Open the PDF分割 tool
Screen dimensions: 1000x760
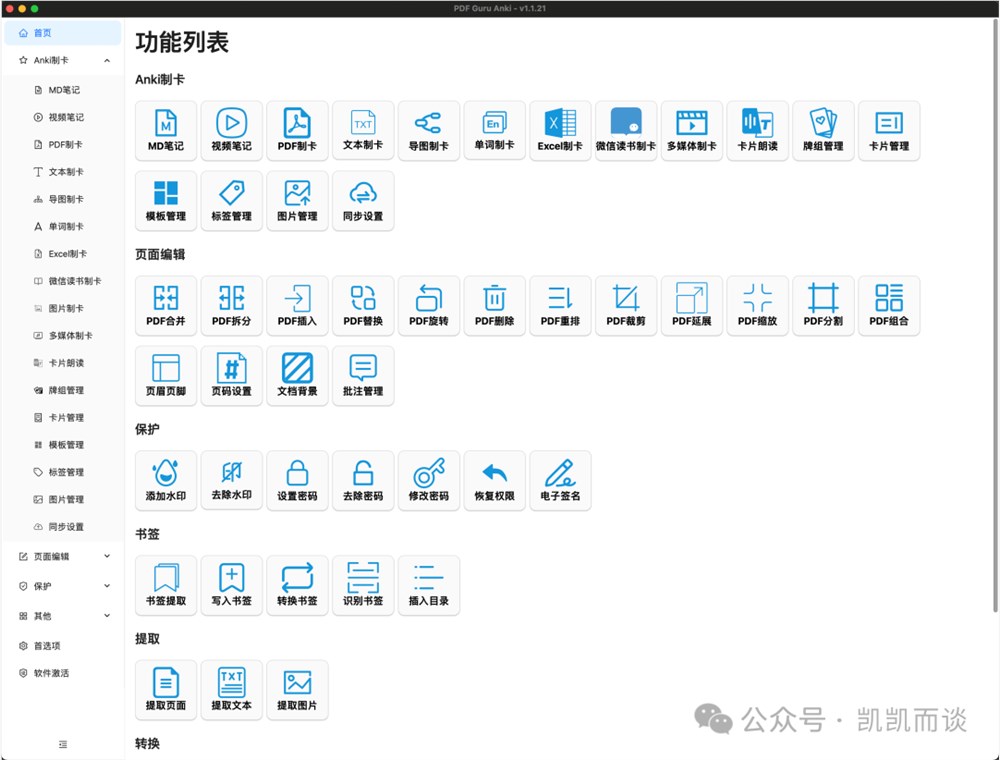pyautogui.click(x=823, y=306)
